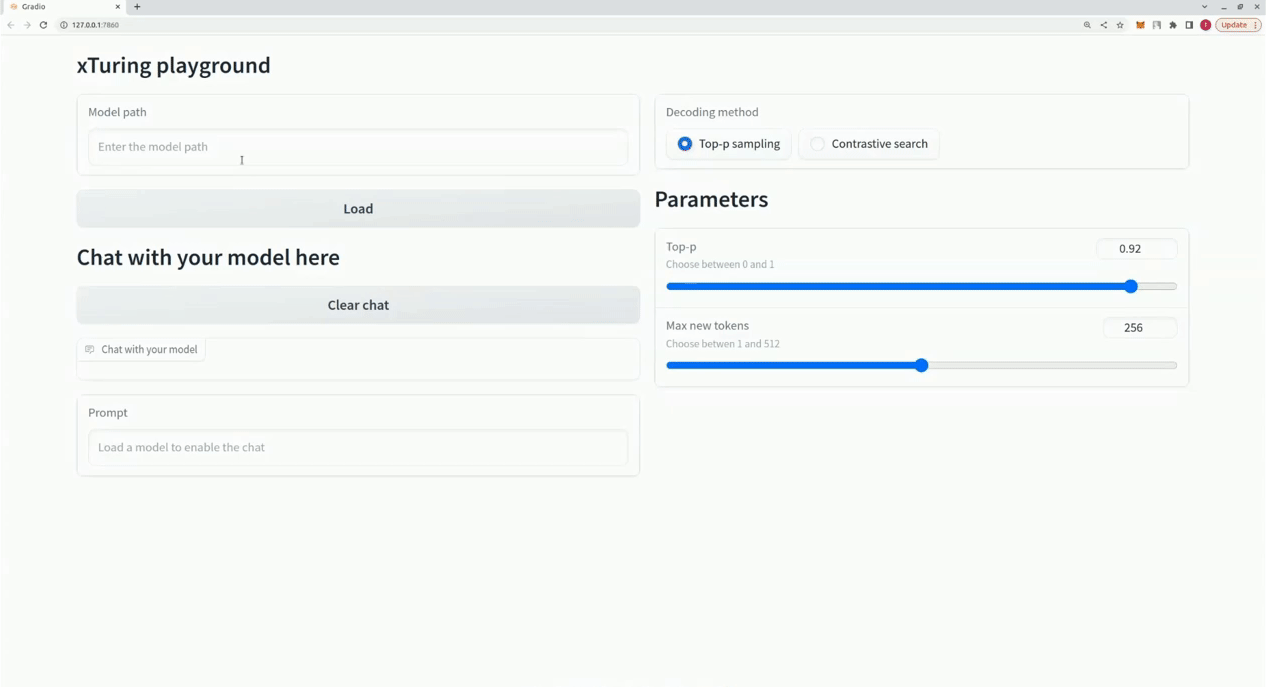Click the 'Choose between 0 and 1' hint
This screenshot has height=687, width=1266.
click(720, 265)
